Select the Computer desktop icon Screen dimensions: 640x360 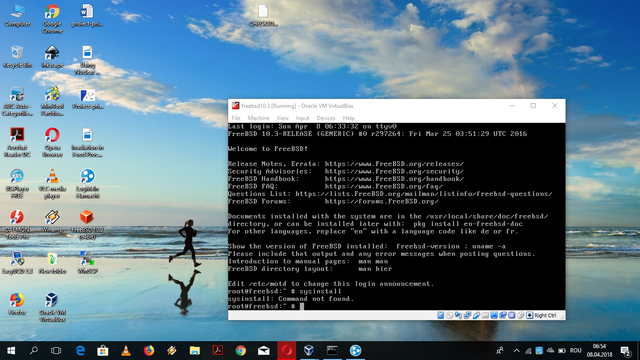point(17,16)
